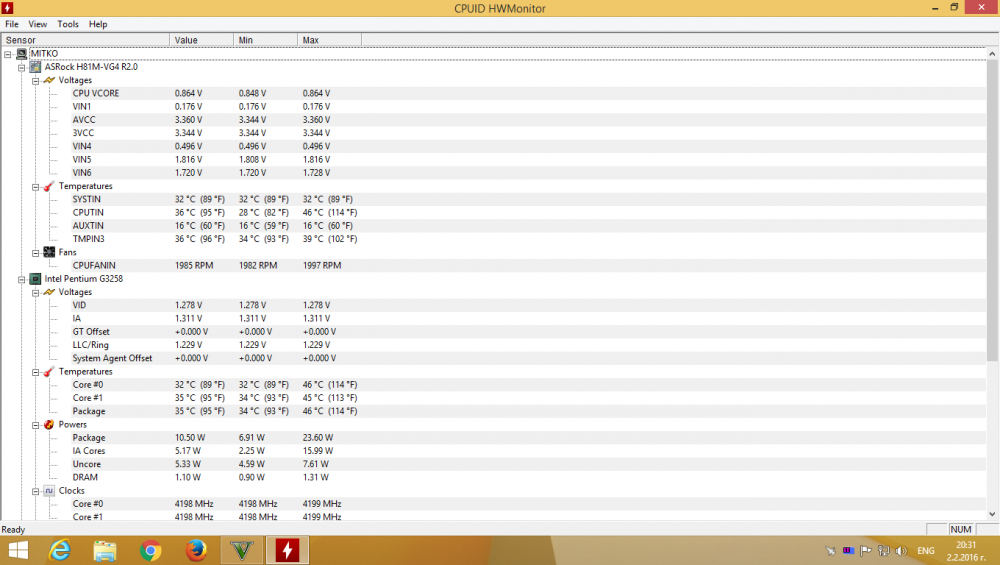Open the Action Center flag icon
The image size is (1000, 565).
[x=865, y=551]
